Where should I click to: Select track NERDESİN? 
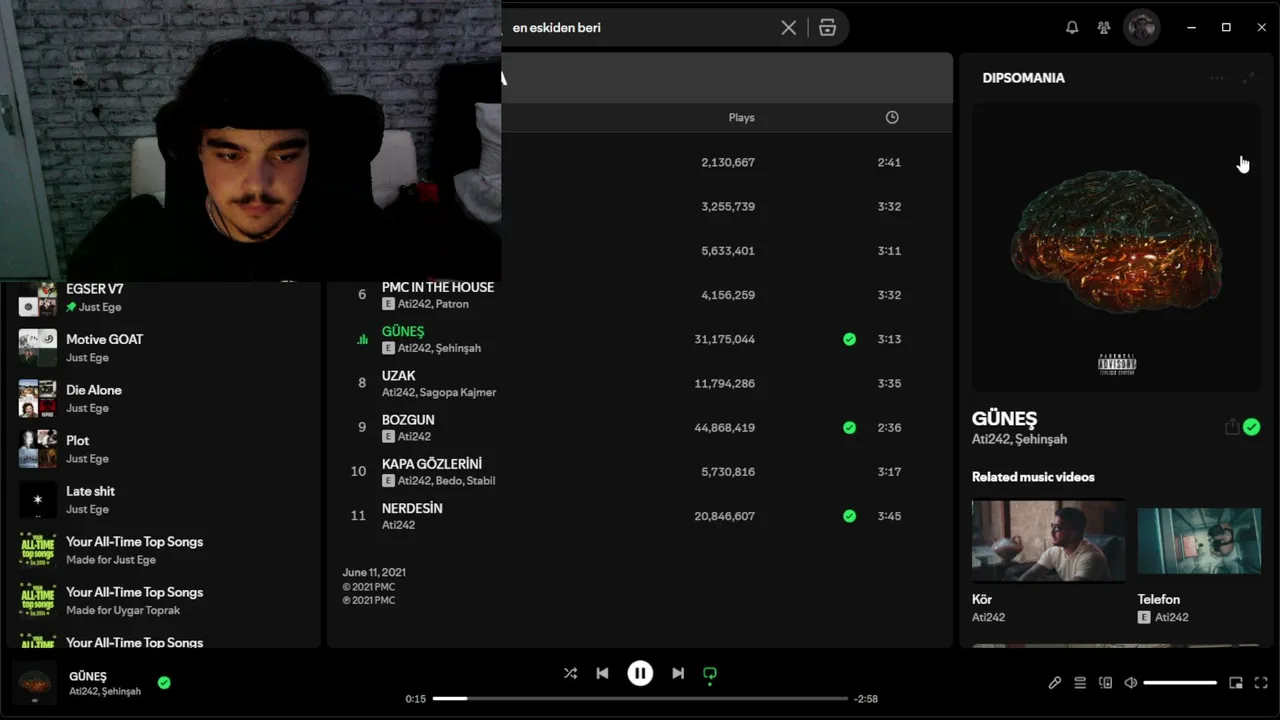click(412, 508)
